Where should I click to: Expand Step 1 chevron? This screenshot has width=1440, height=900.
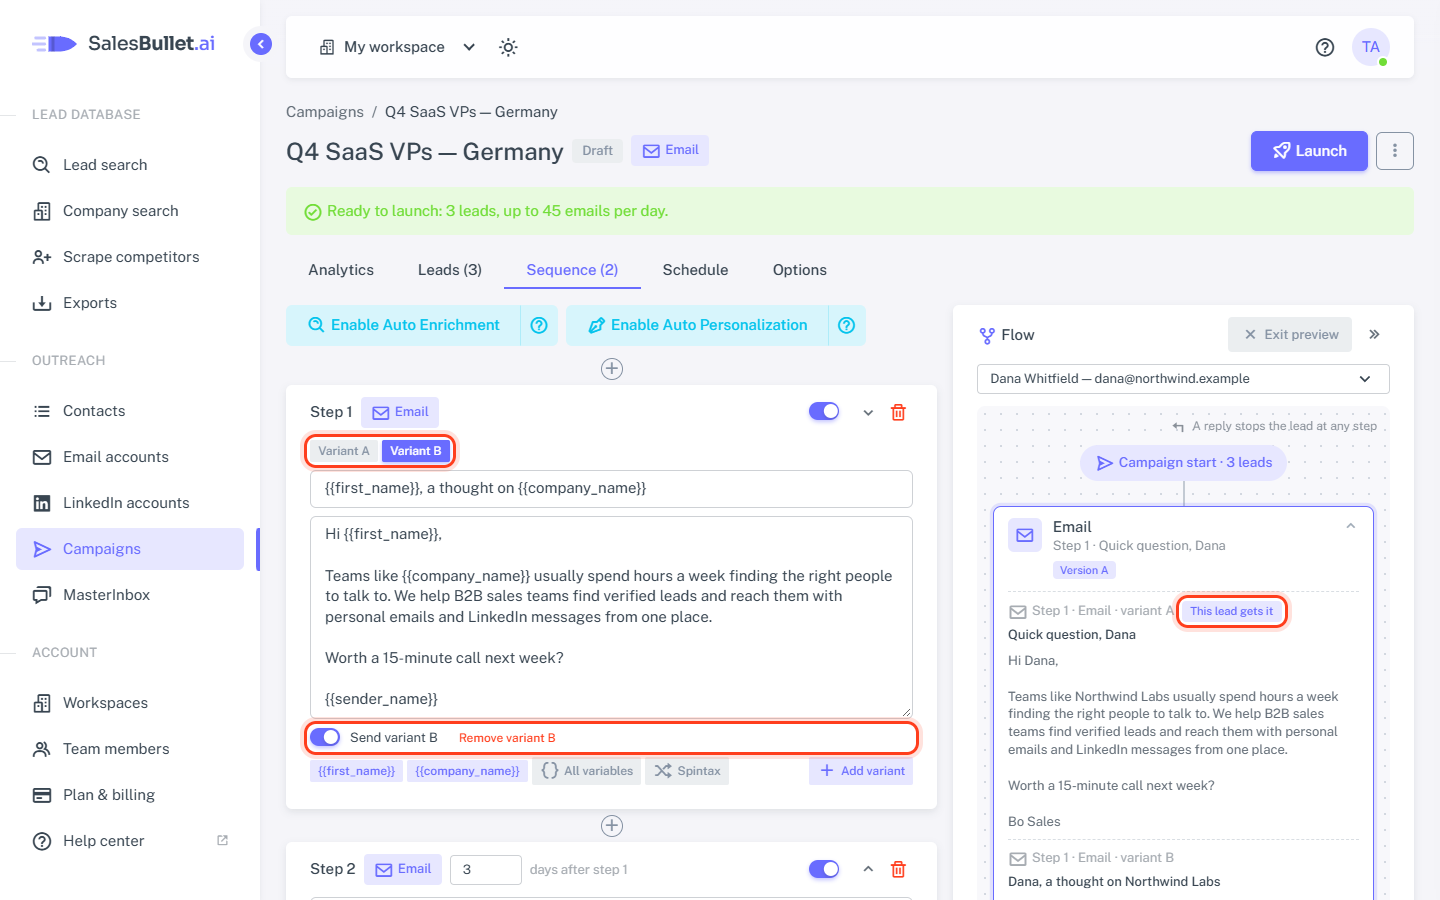pyautogui.click(x=868, y=412)
